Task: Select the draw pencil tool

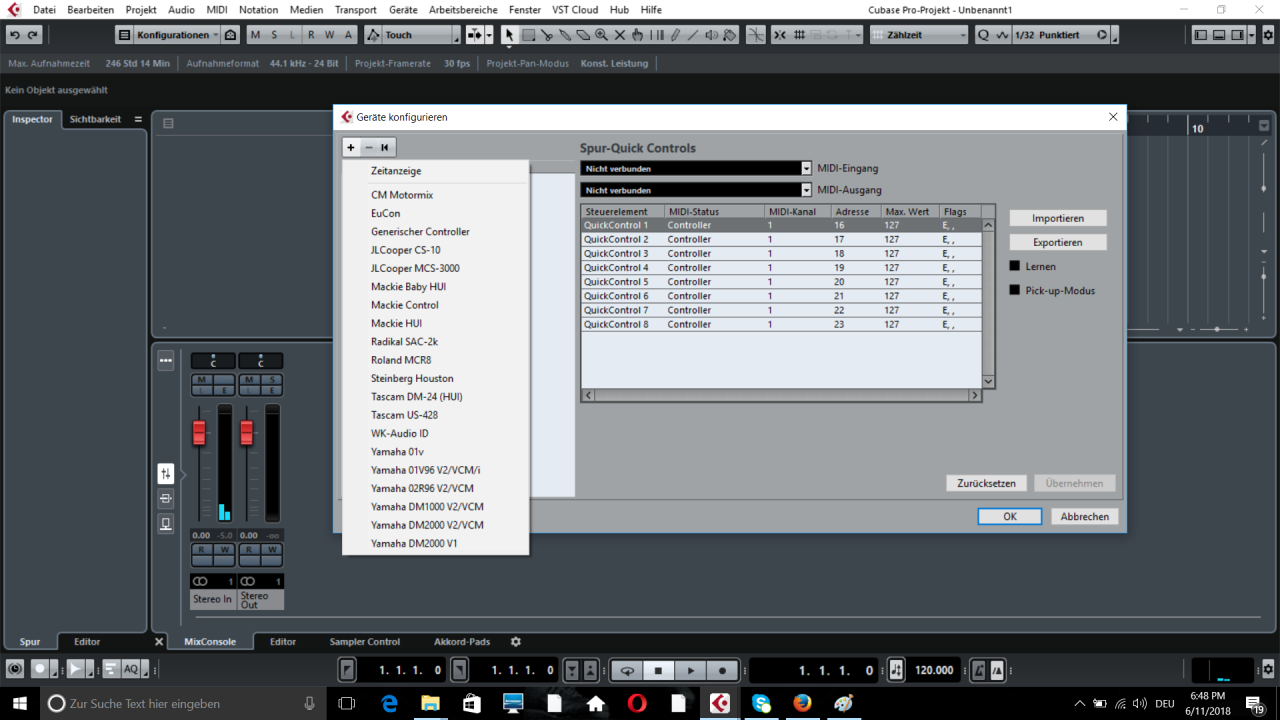Action: click(x=675, y=35)
